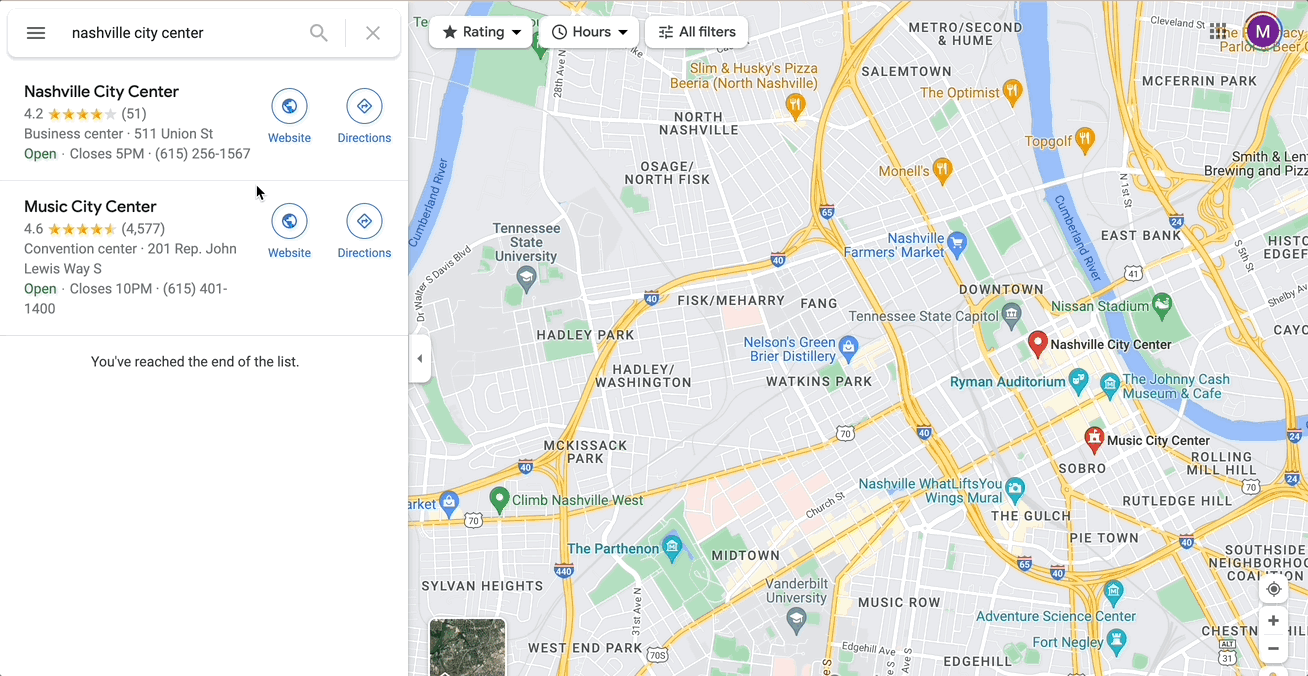
Task: Select Topgolf restaurant pin
Action: click(1085, 139)
